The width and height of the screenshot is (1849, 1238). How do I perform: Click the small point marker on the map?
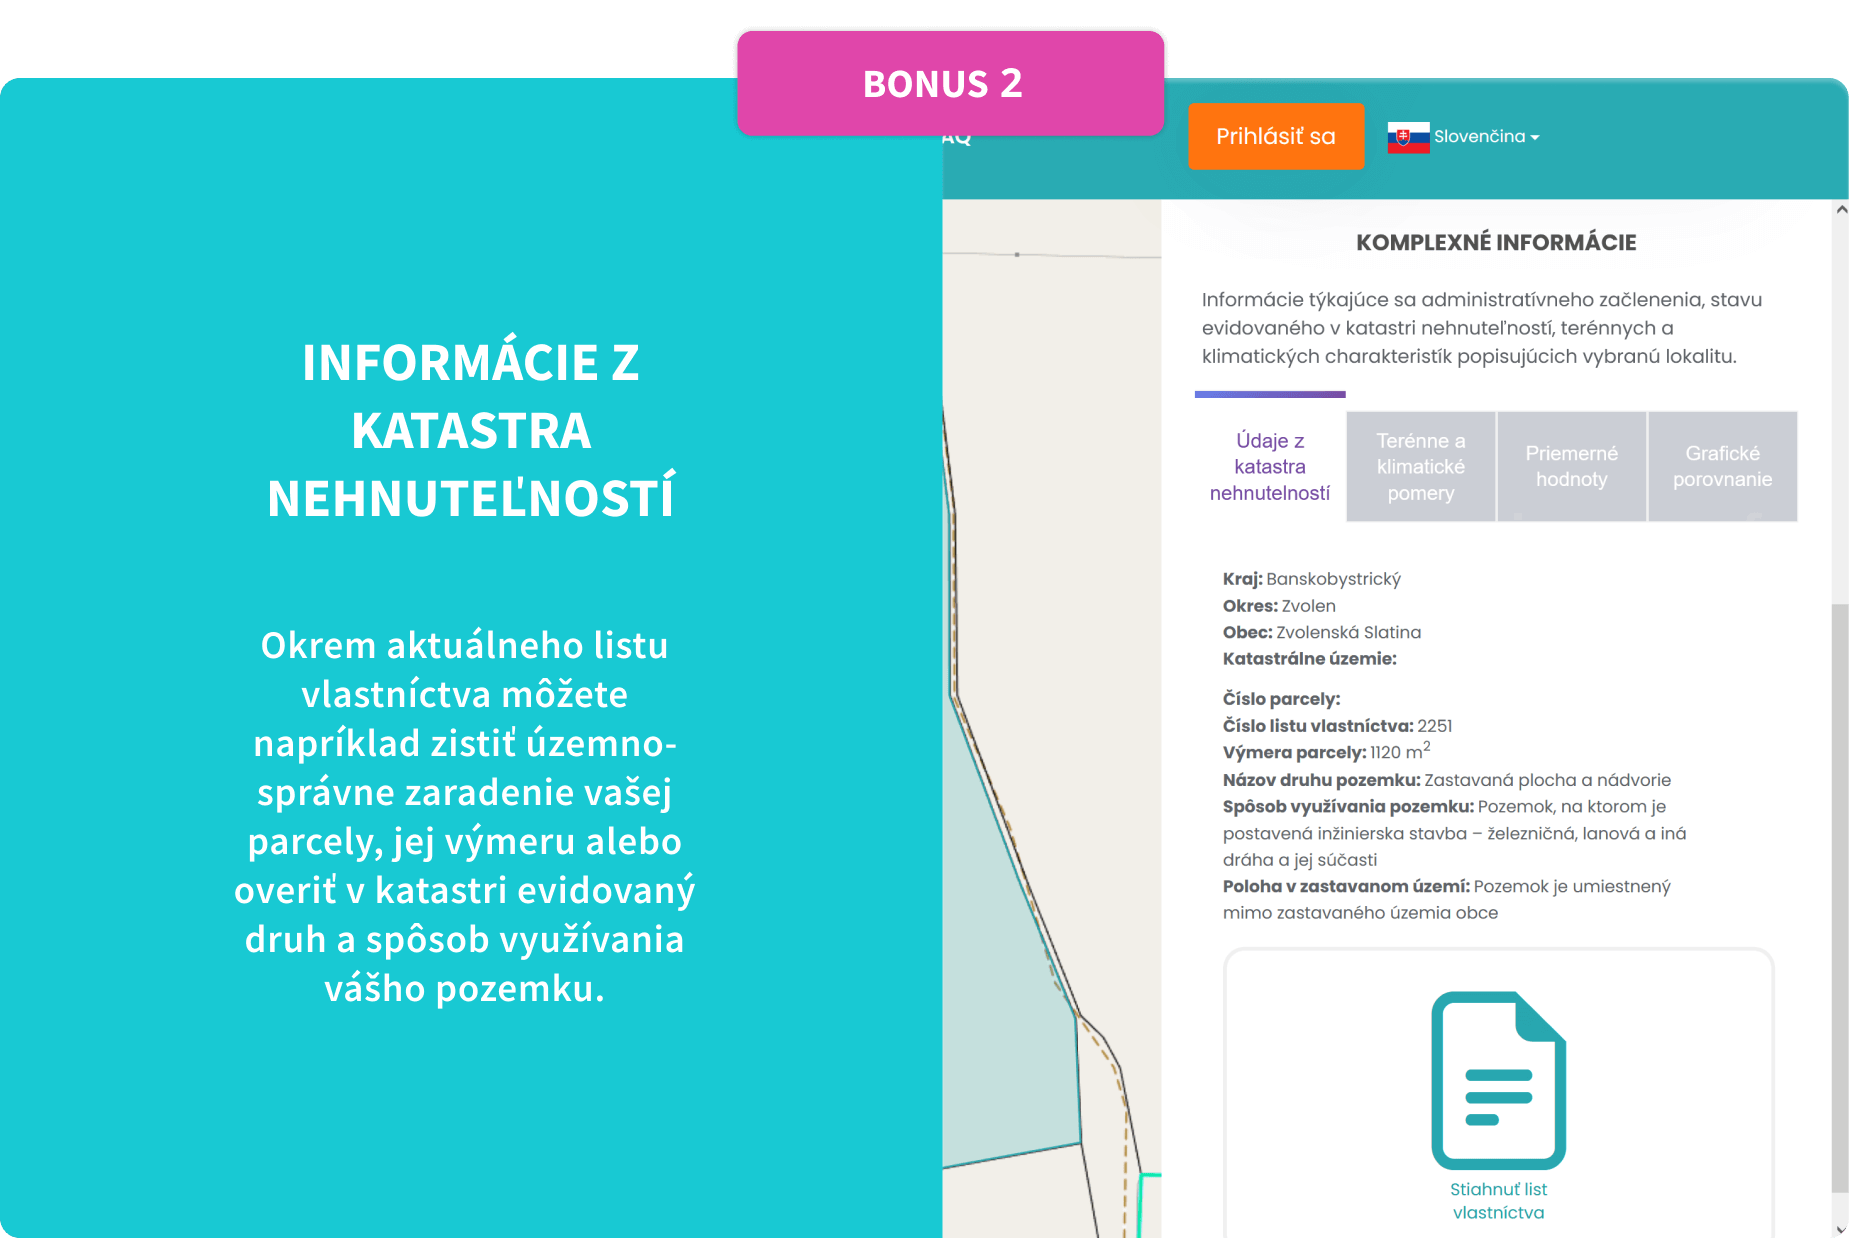(1017, 255)
